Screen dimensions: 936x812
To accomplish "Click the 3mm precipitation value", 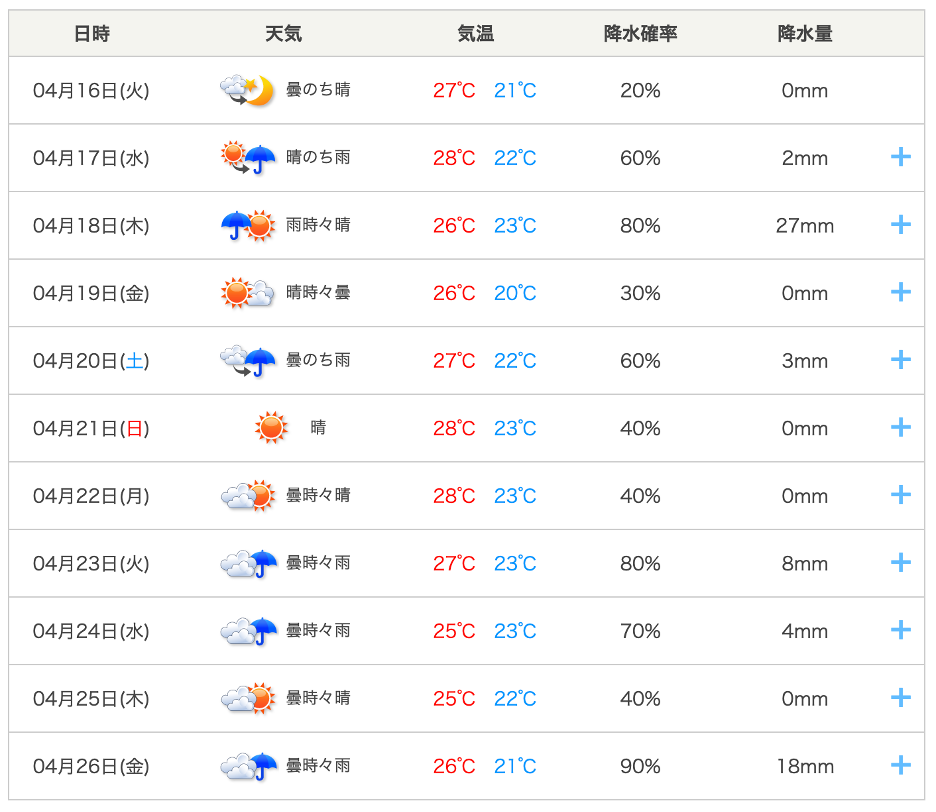I will pos(805,361).
